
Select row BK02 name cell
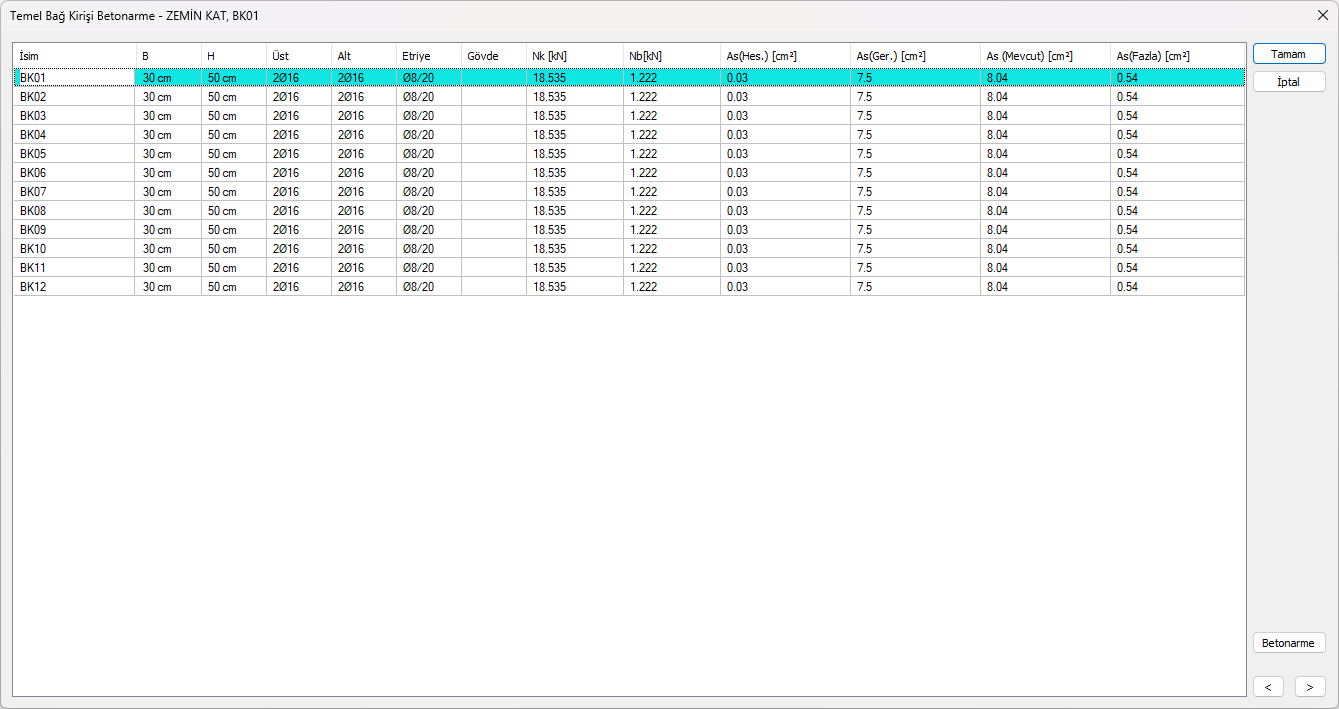74,97
